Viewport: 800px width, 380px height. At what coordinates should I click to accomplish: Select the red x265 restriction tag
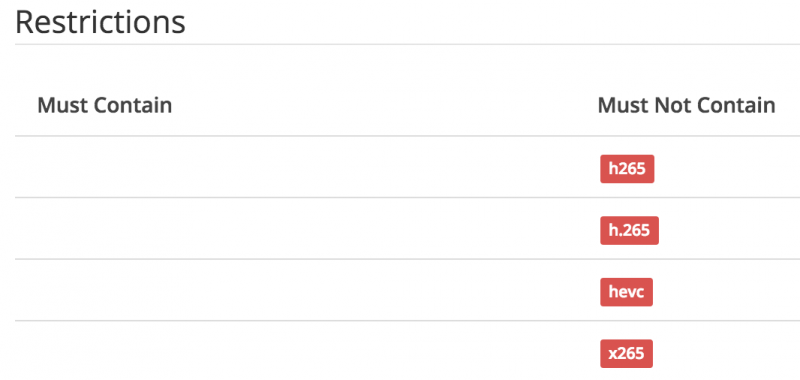(x=626, y=353)
